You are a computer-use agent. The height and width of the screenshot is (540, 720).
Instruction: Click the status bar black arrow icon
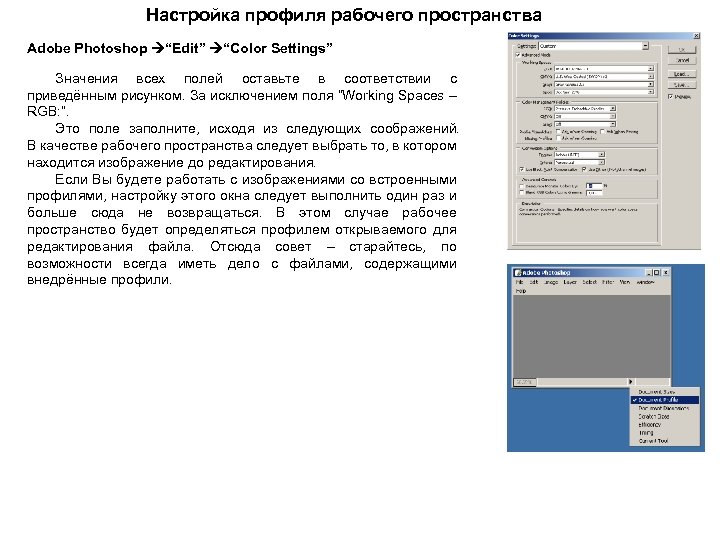pos(630,382)
